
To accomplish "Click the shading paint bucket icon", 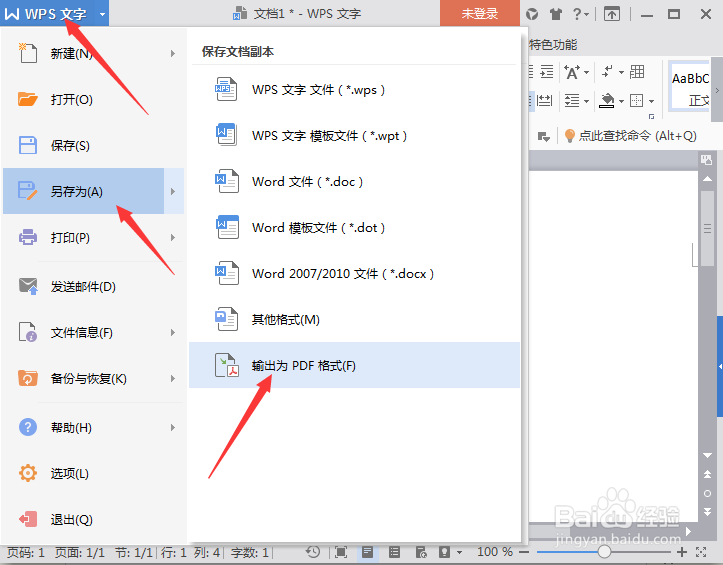I will click(607, 100).
